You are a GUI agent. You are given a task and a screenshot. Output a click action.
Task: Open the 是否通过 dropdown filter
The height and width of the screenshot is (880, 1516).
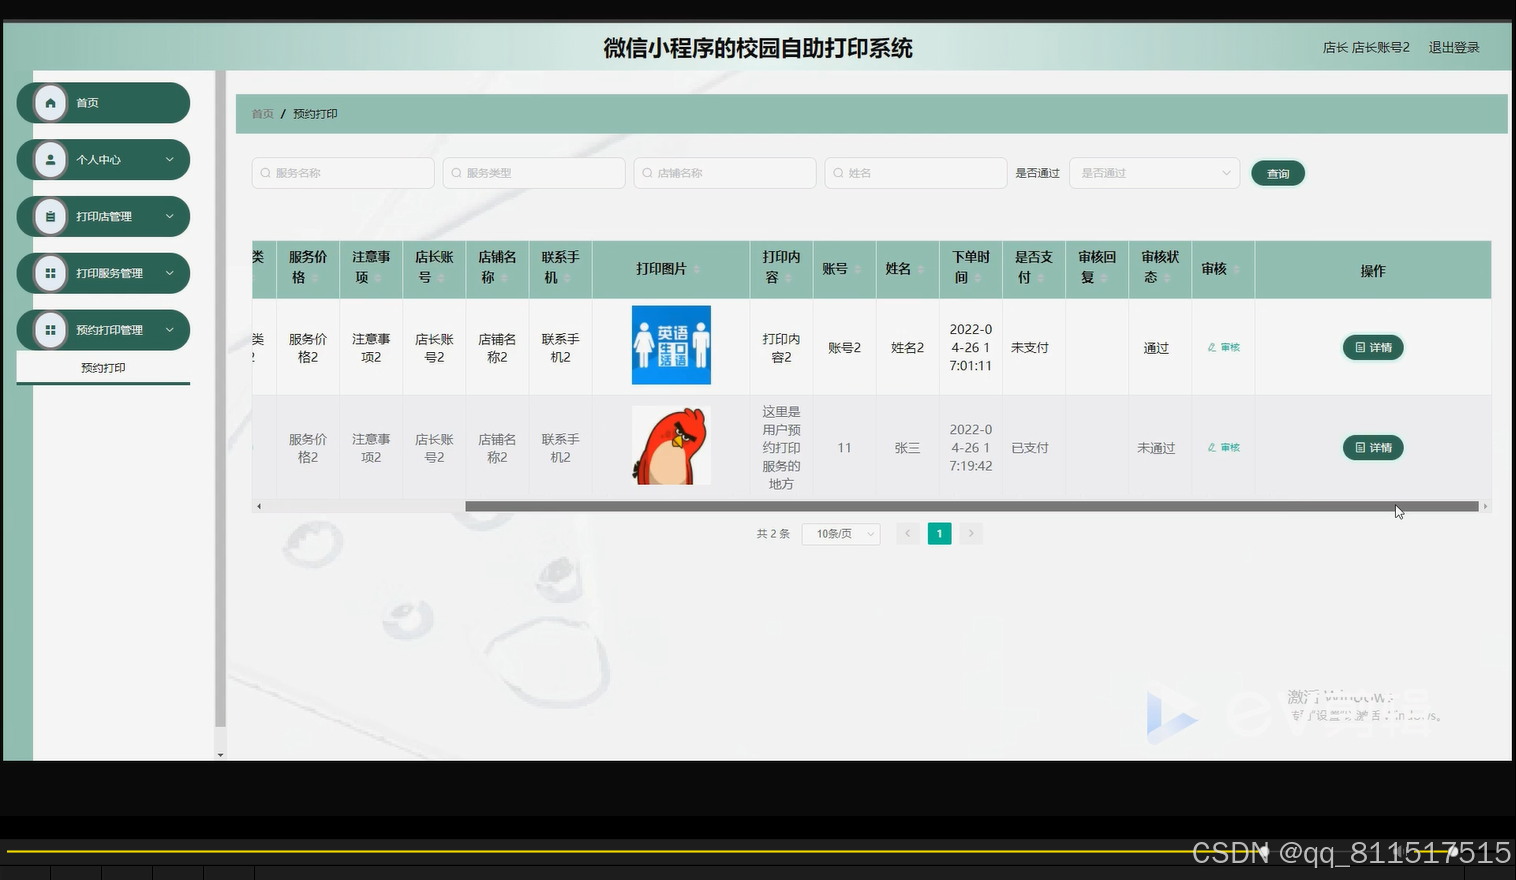[x=1153, y=172]
